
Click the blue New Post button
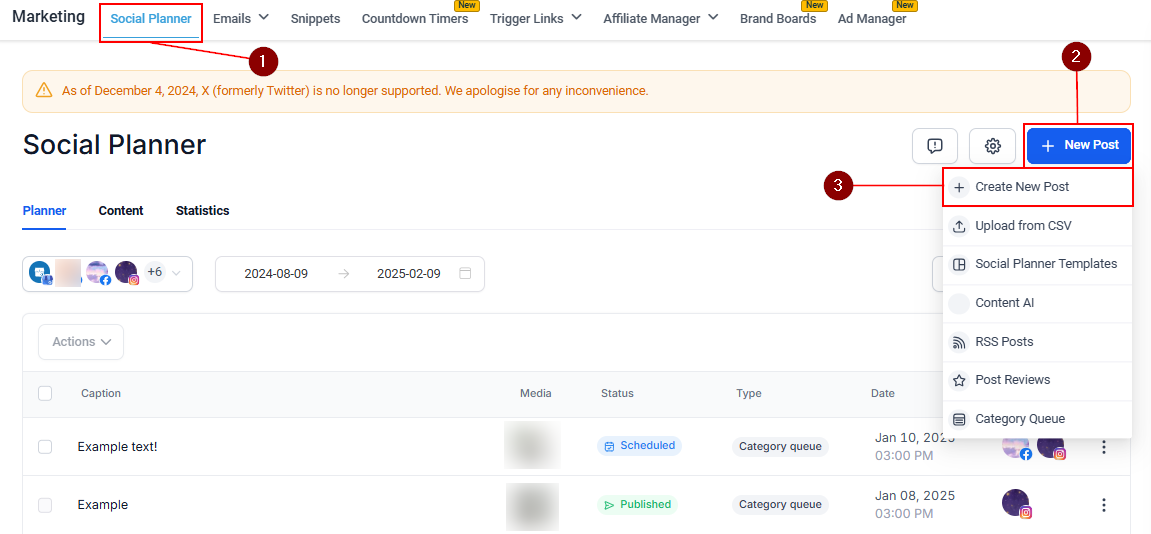click(x=1080, y=145)
